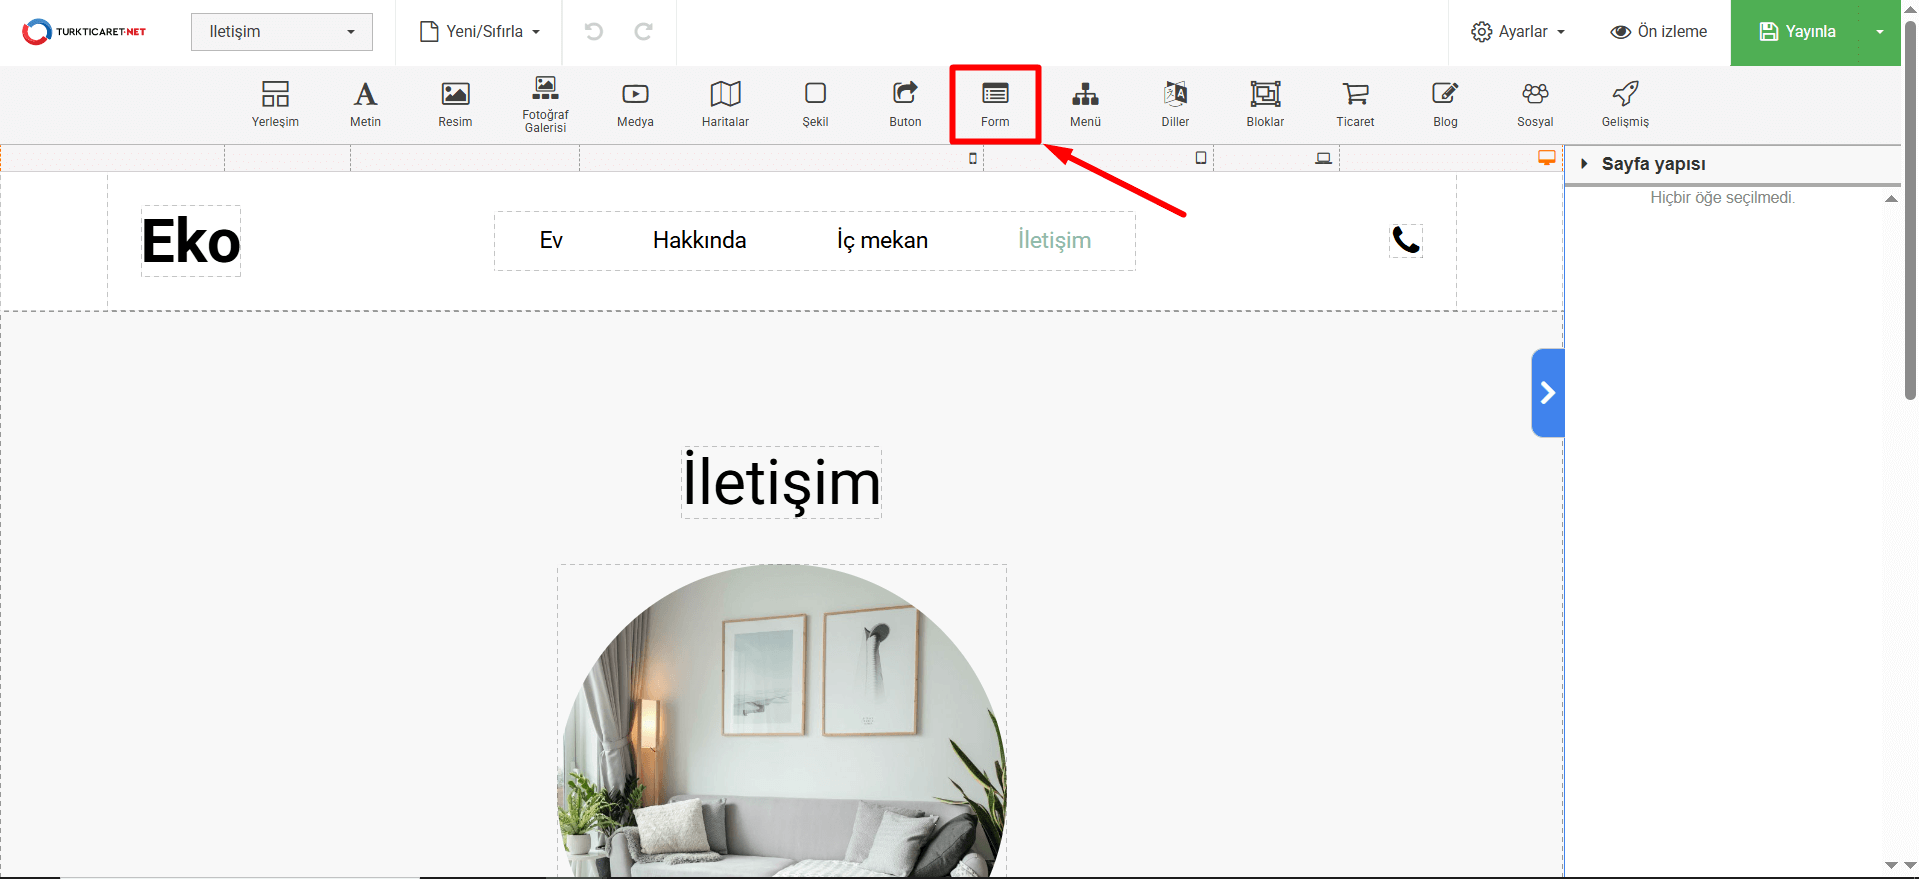
Task: Open the Menü tool
Action: point(1085,104)
